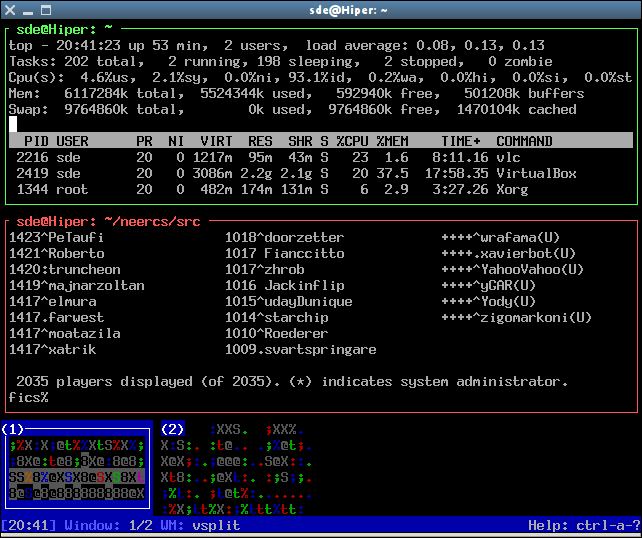Click the 'Window: 1/2' status indicator

pos(107,526)
